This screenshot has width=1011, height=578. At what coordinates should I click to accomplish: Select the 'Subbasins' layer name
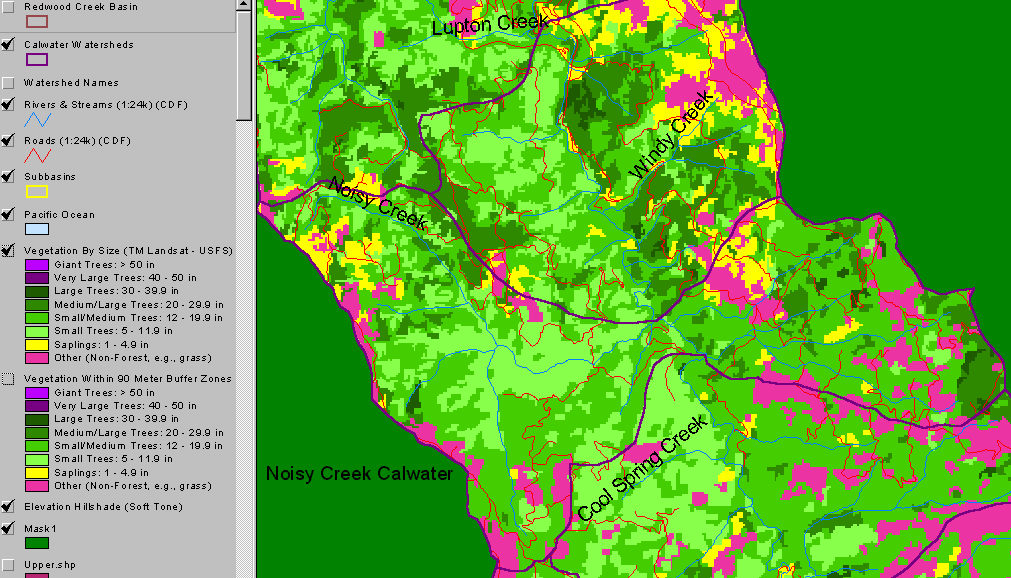(x=50, y=177)
